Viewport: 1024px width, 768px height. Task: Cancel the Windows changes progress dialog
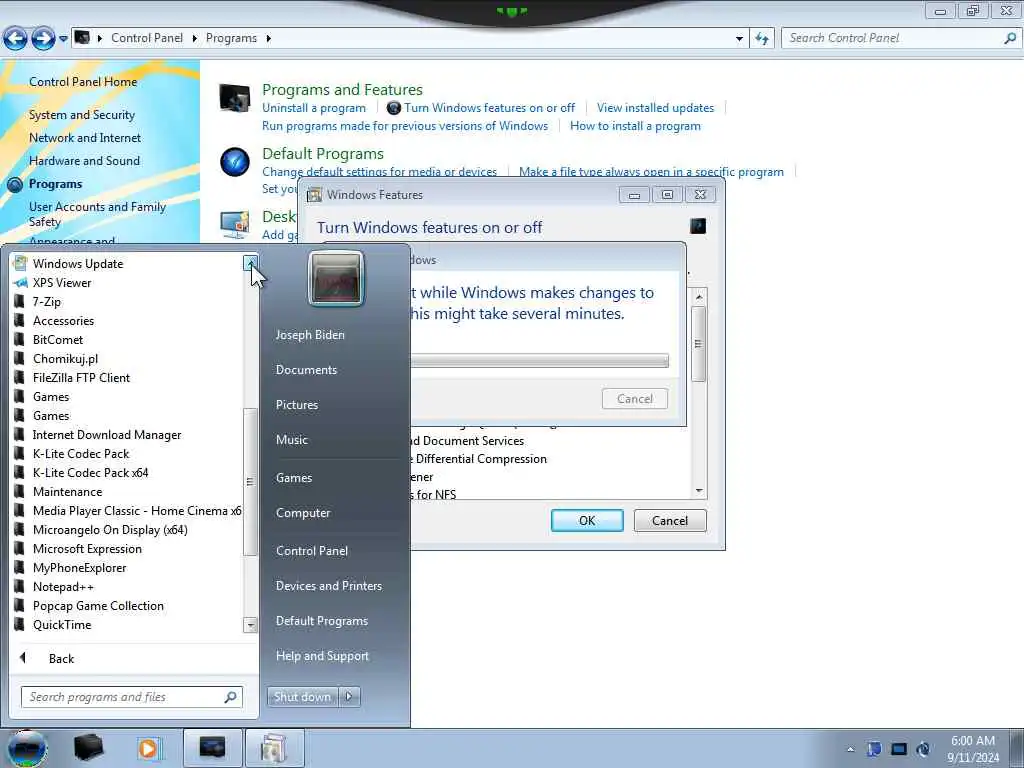[x=635, y=399]
